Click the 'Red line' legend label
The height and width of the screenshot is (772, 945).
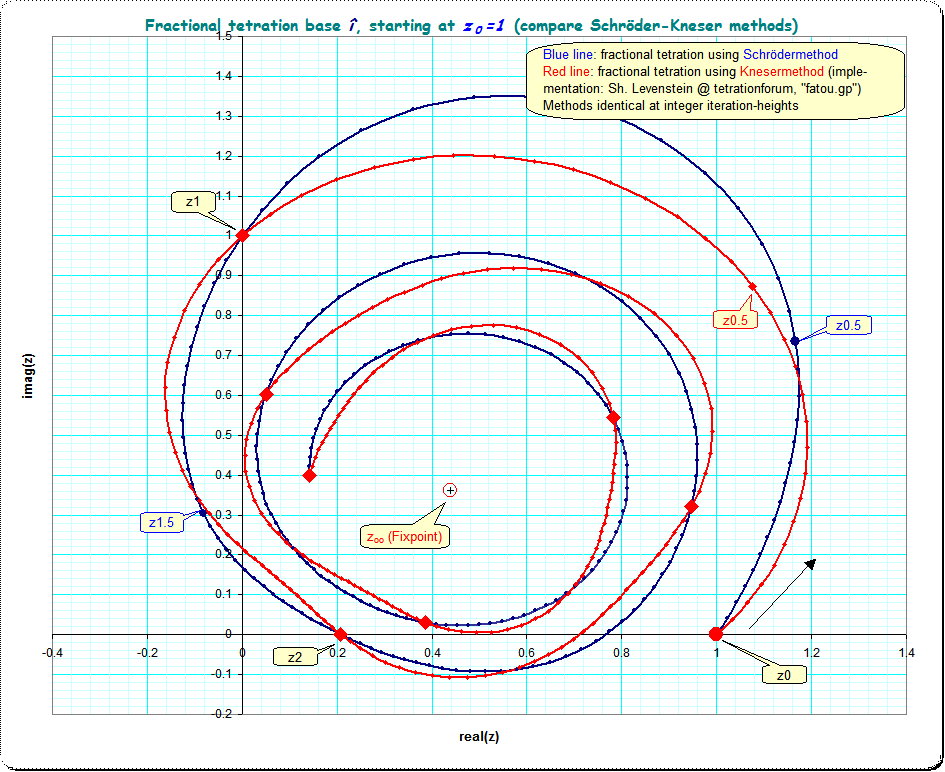(567, 72)
